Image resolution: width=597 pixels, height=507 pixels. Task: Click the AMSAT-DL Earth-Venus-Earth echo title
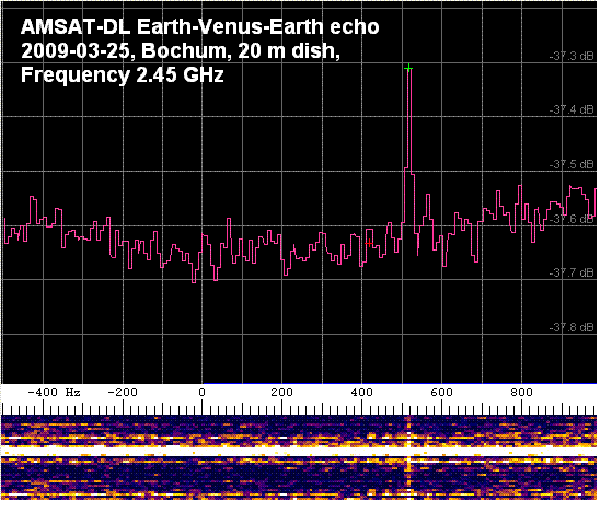[x=200, y=27]
